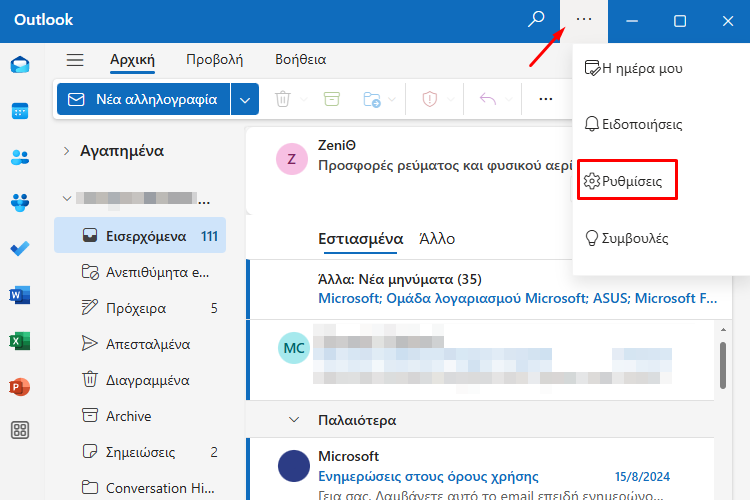Open the Πρόχειρα folder
750x500 pixels.
(140, 308)
